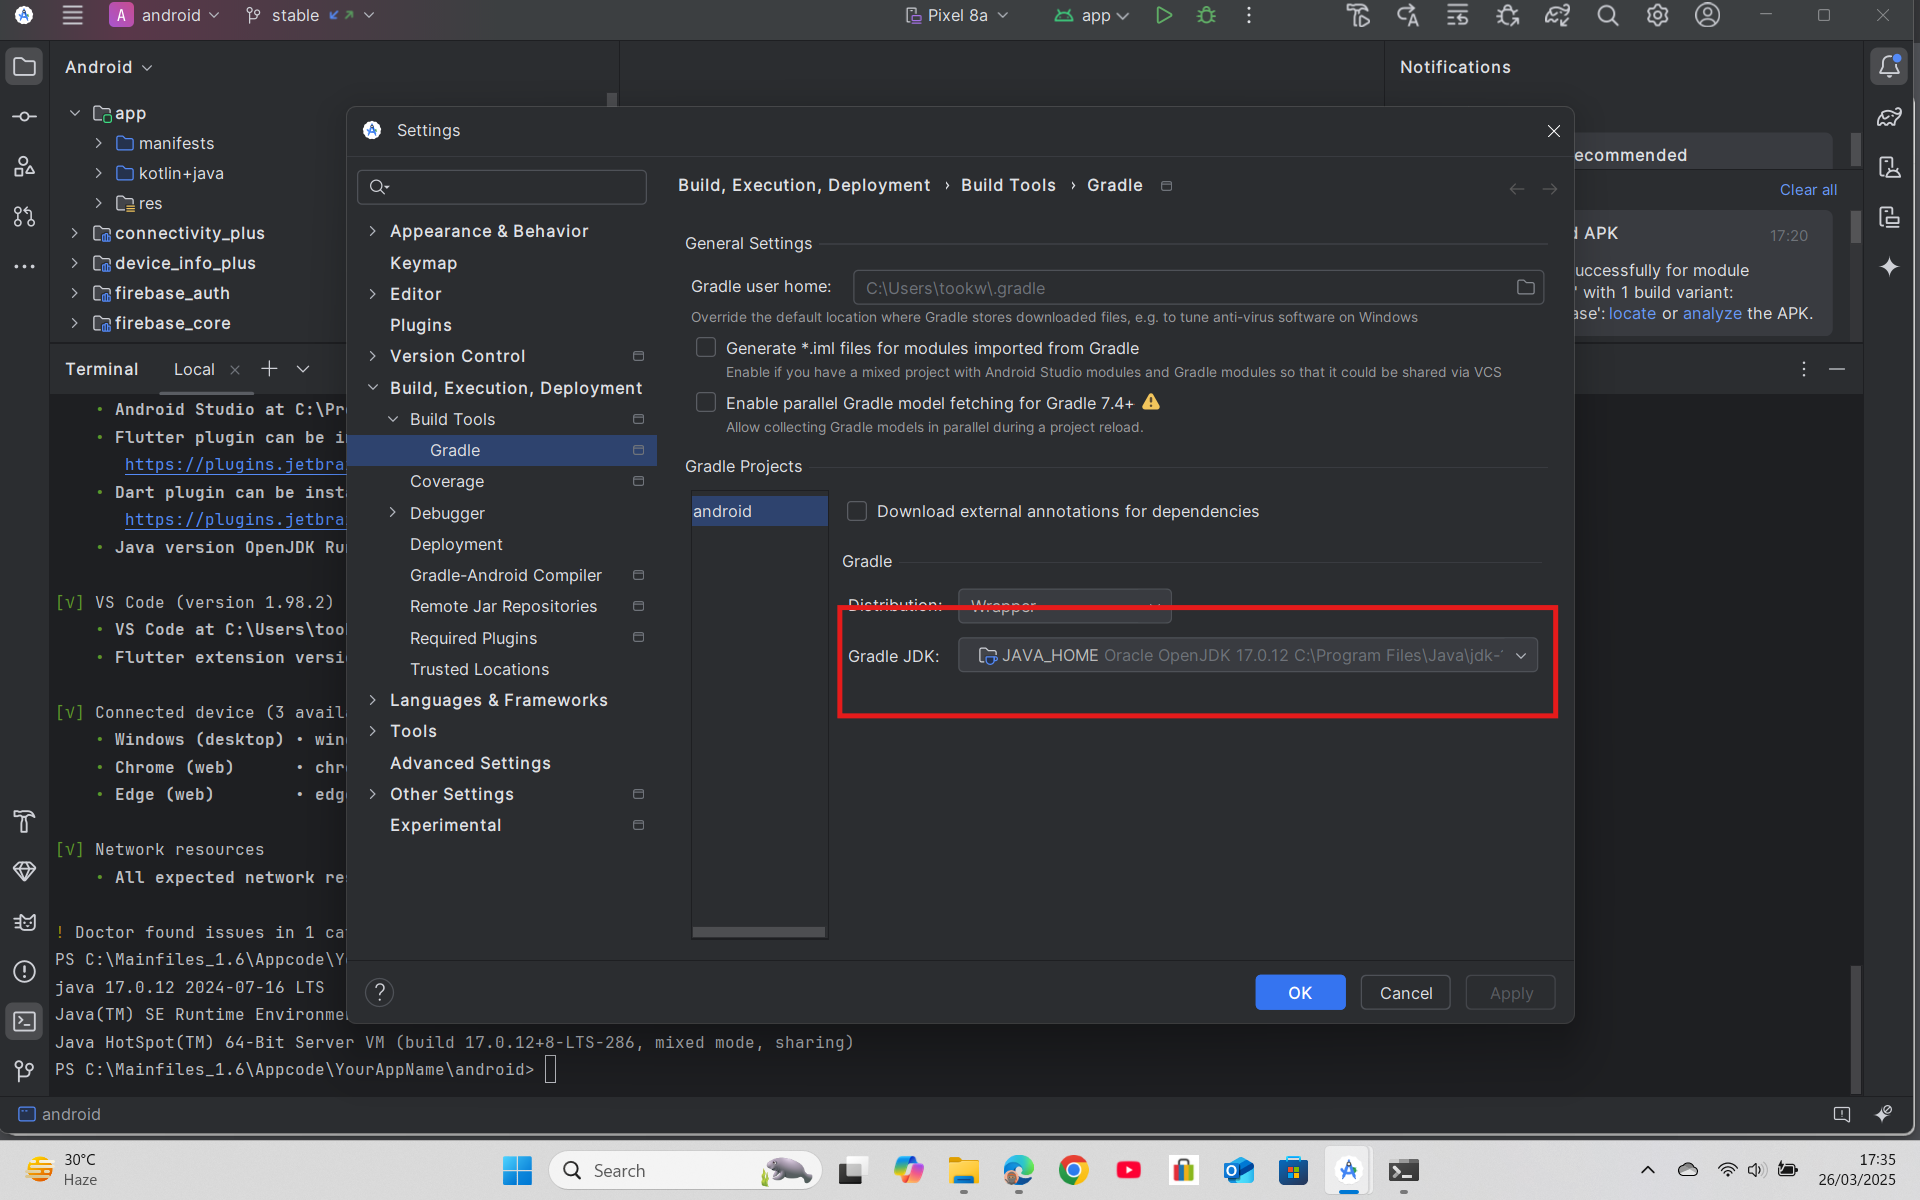
Task: Click OK to confirm settings
Action: click(1300, 992)
